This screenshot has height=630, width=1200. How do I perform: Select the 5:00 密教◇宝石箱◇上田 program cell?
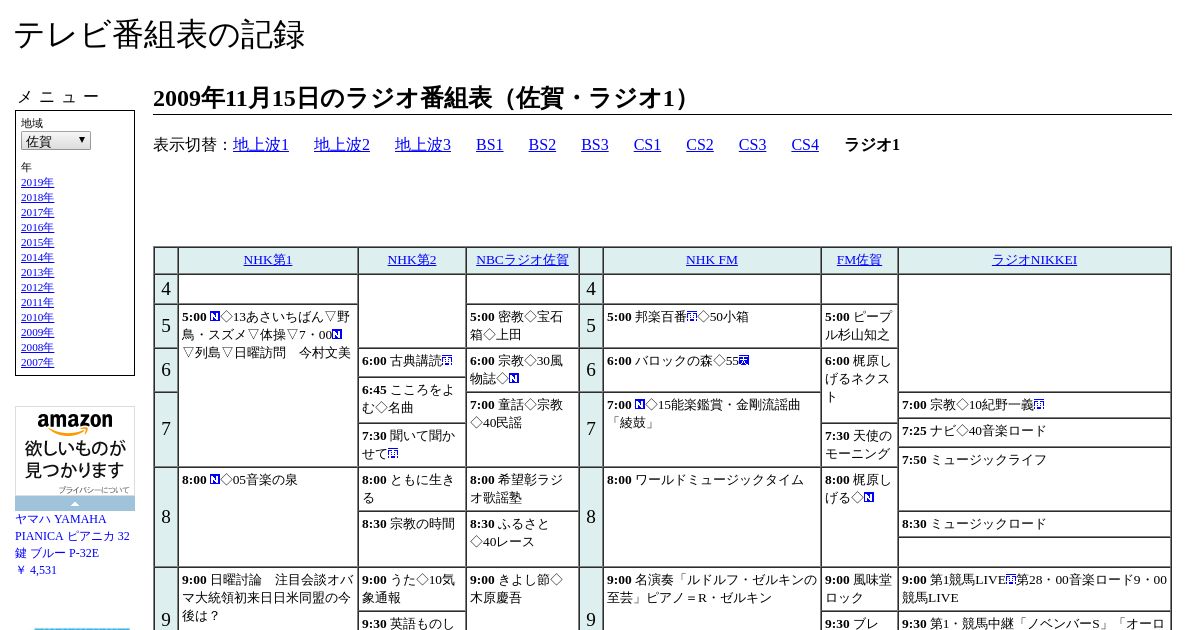522,326
